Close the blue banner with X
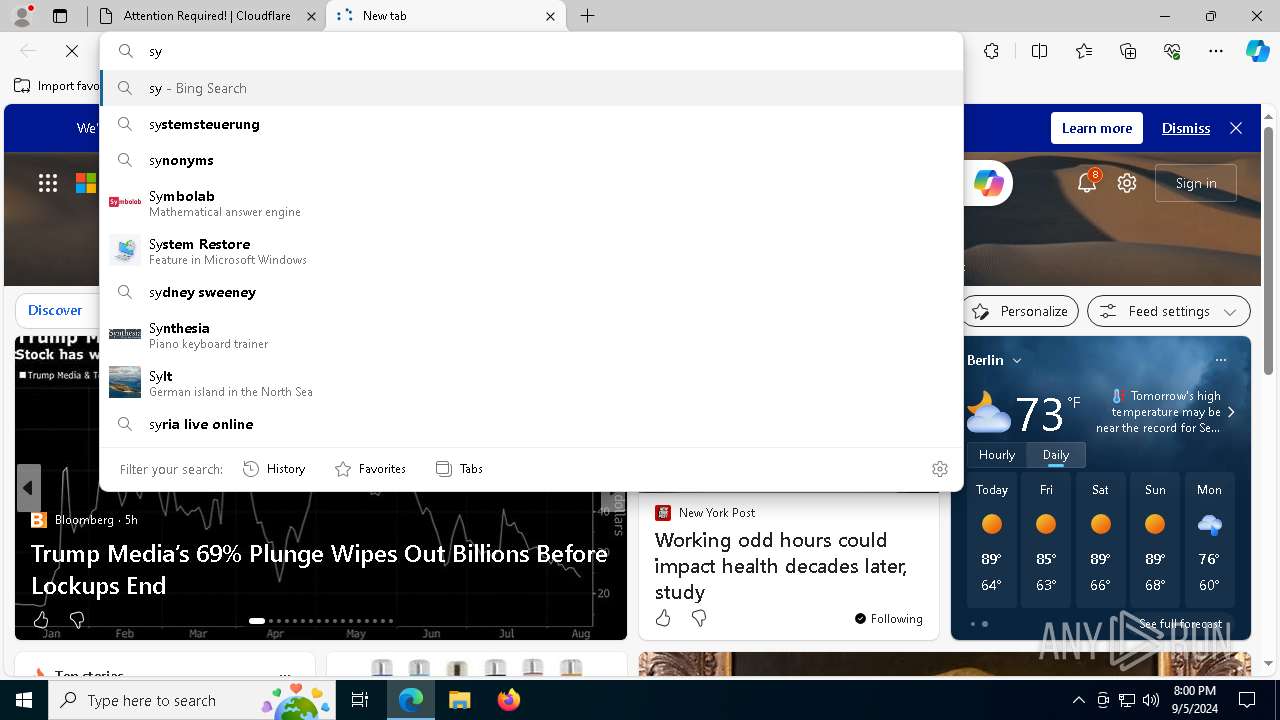The image size is (1280, 720). (x=1236, y=128)
